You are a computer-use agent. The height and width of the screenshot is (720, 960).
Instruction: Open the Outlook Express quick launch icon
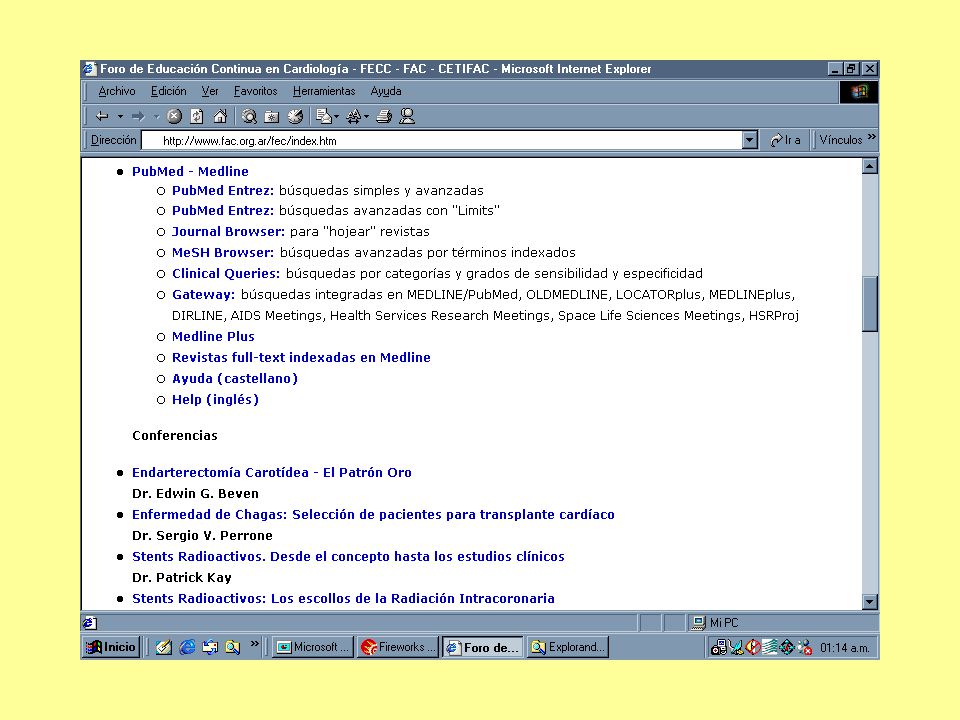coord(210,647)
